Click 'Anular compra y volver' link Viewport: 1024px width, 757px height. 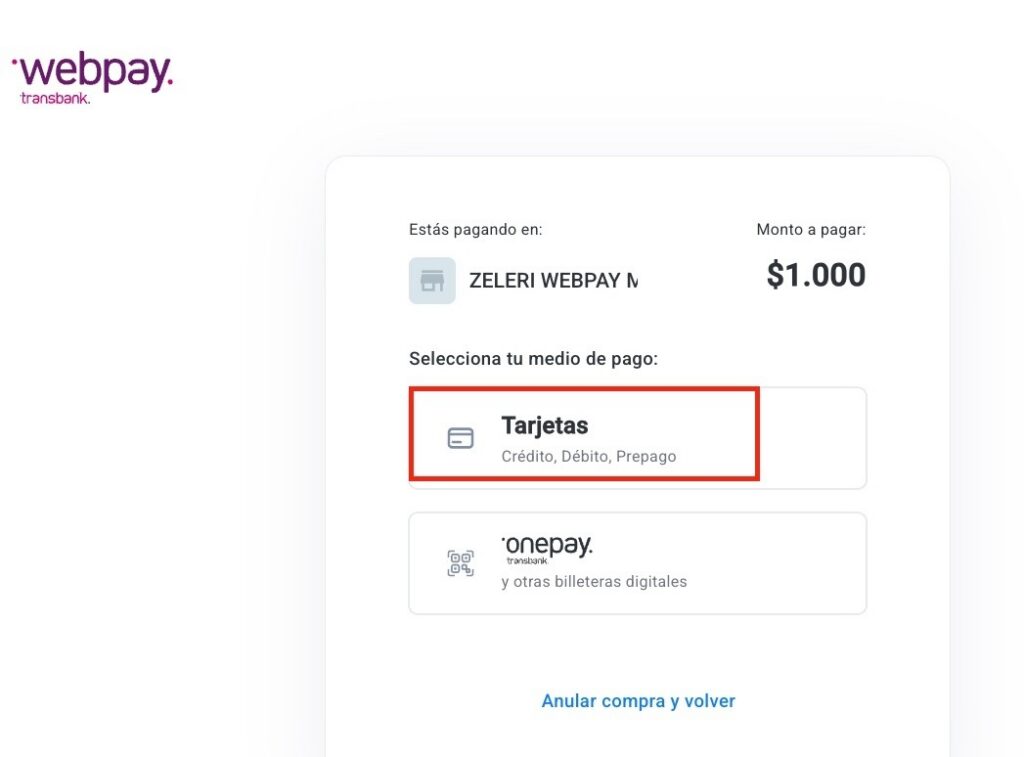[638, 701]
